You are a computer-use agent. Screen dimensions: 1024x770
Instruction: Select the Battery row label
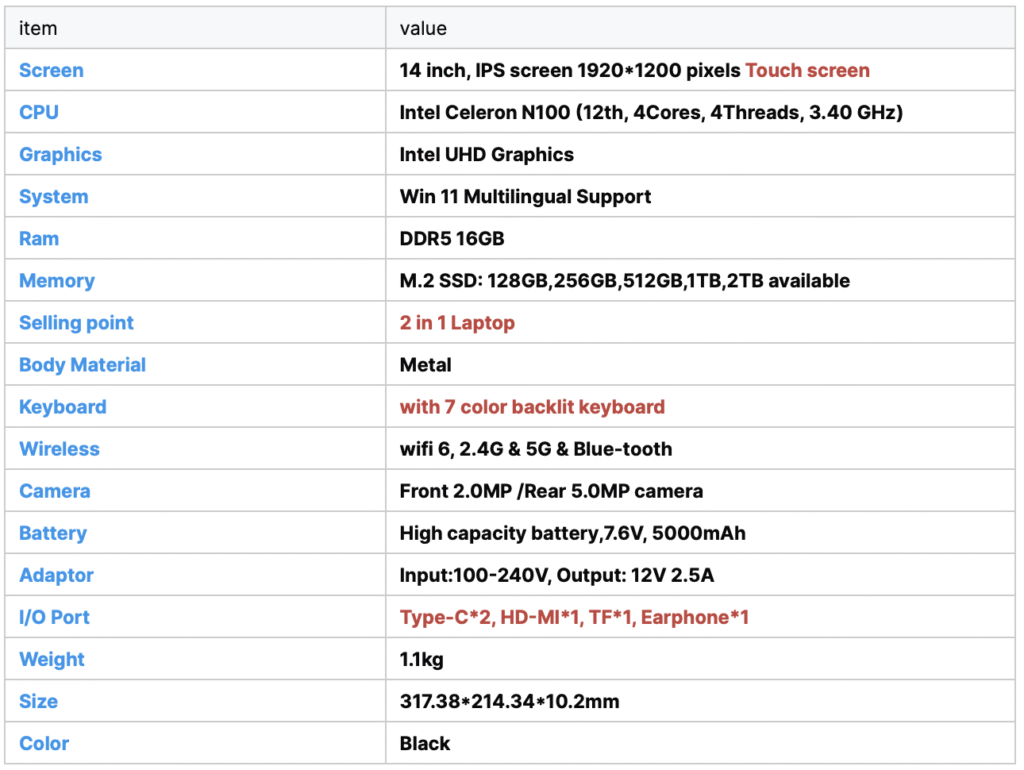point(53,533)
